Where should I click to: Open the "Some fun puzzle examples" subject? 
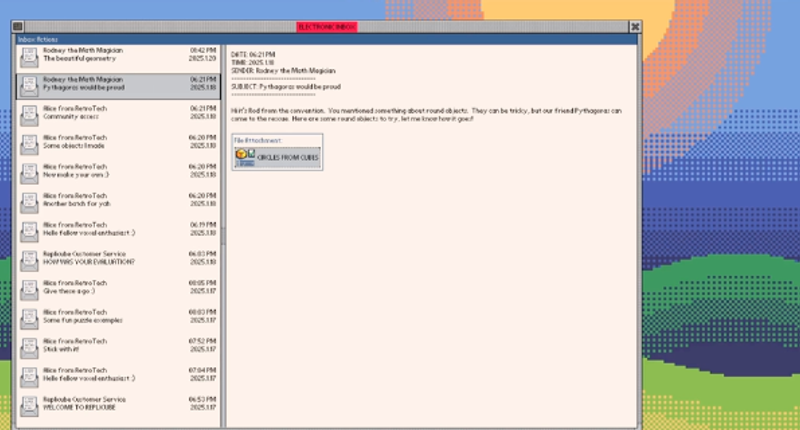[83, 320]
